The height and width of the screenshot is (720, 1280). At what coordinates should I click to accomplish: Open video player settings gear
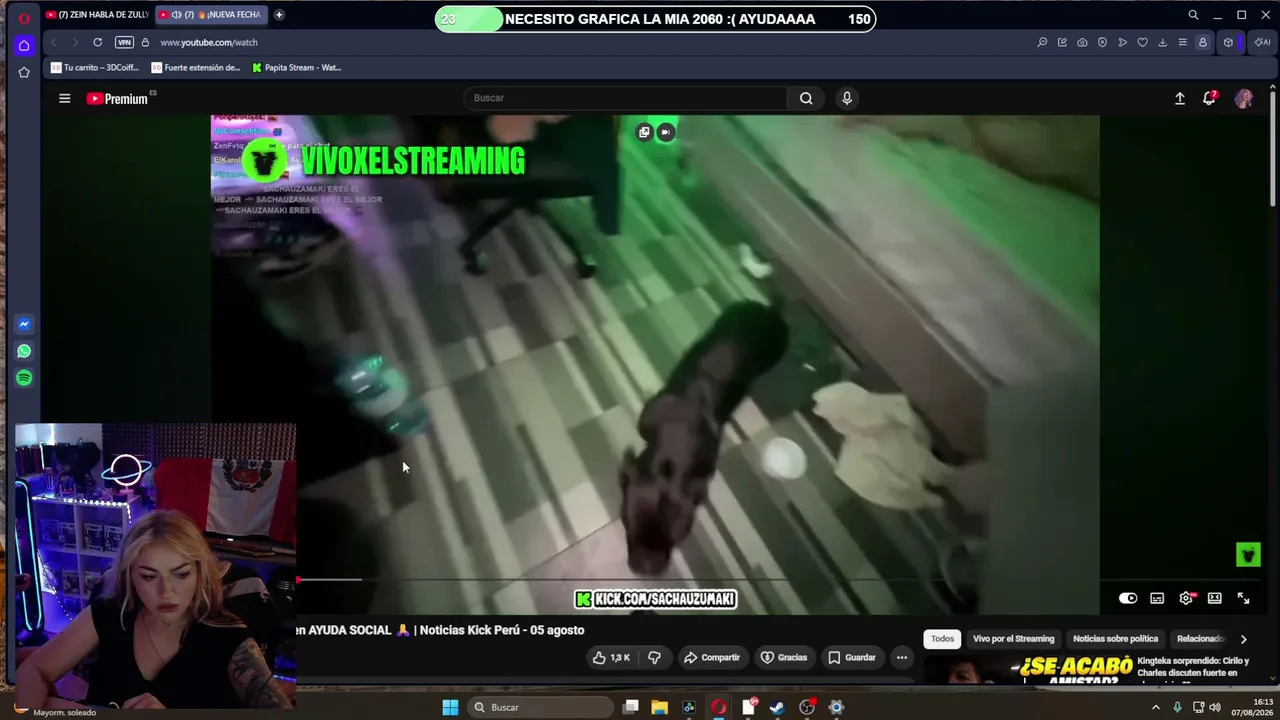pos(1186,598)
